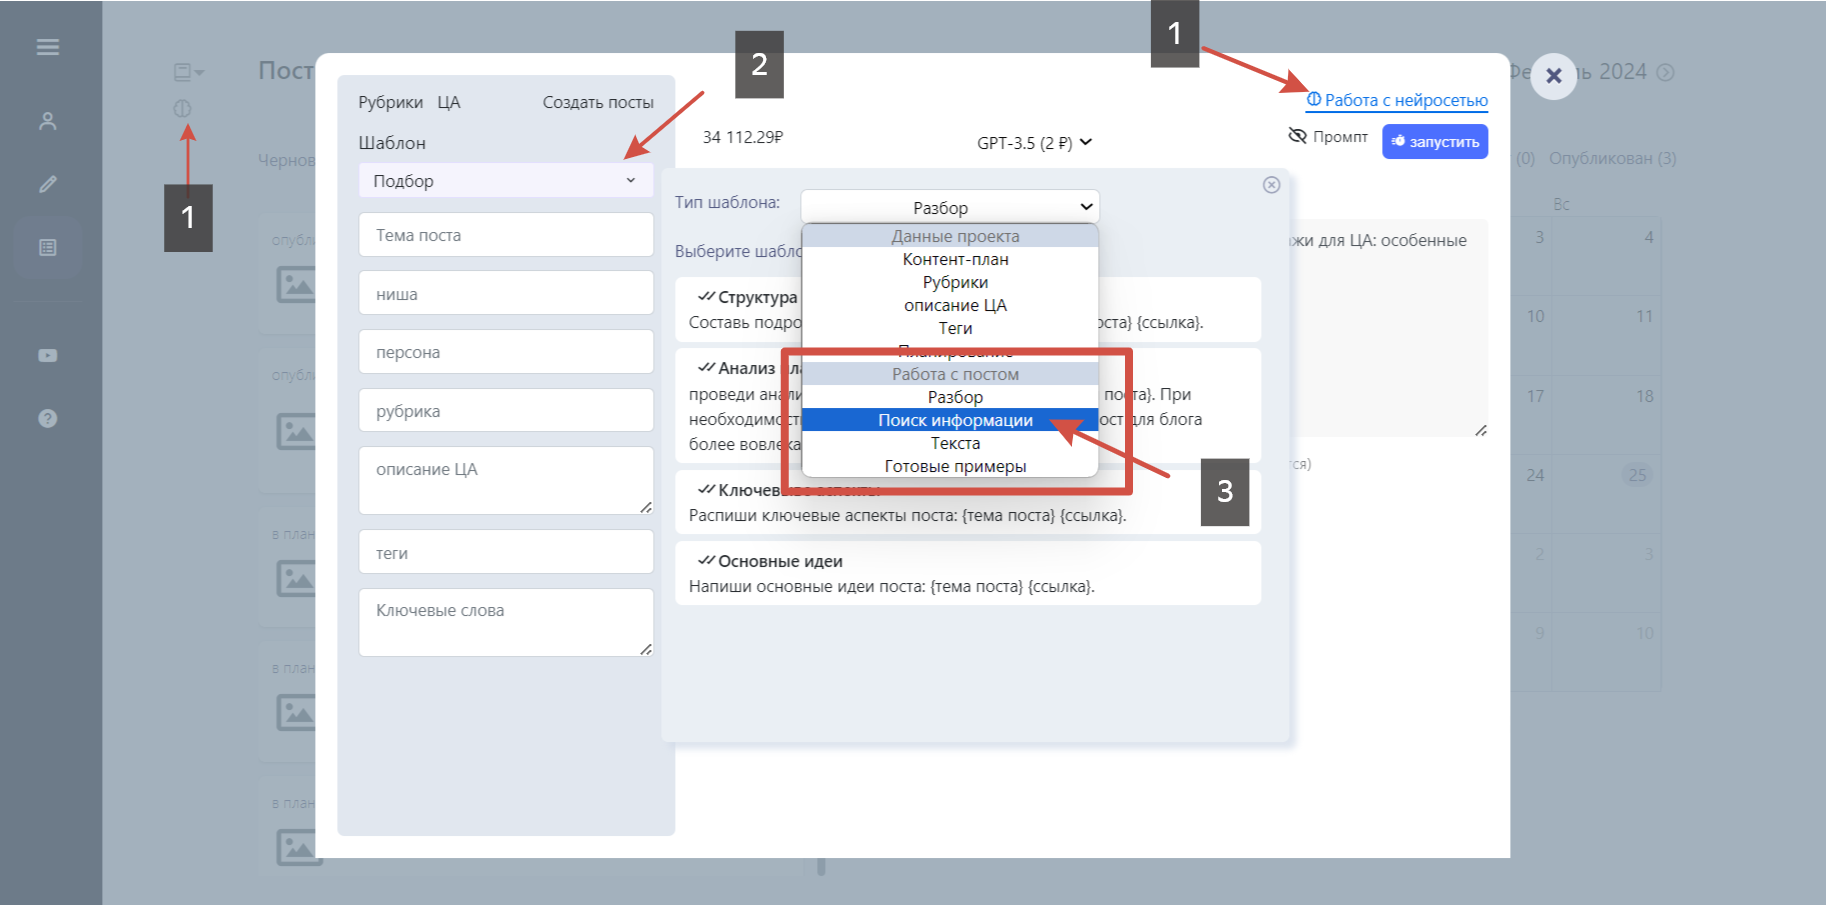Viewport: 1826px width, 905px height.
Task: Switch to the ЦА tab
Action: click(448, 102)
